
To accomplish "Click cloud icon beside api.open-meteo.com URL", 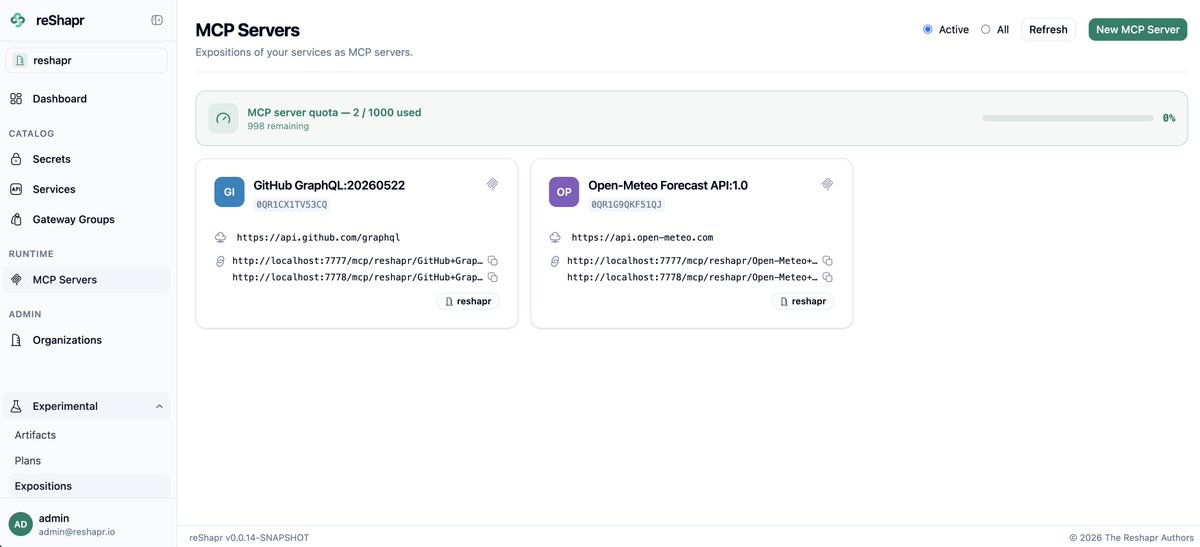I will [555, 237].
